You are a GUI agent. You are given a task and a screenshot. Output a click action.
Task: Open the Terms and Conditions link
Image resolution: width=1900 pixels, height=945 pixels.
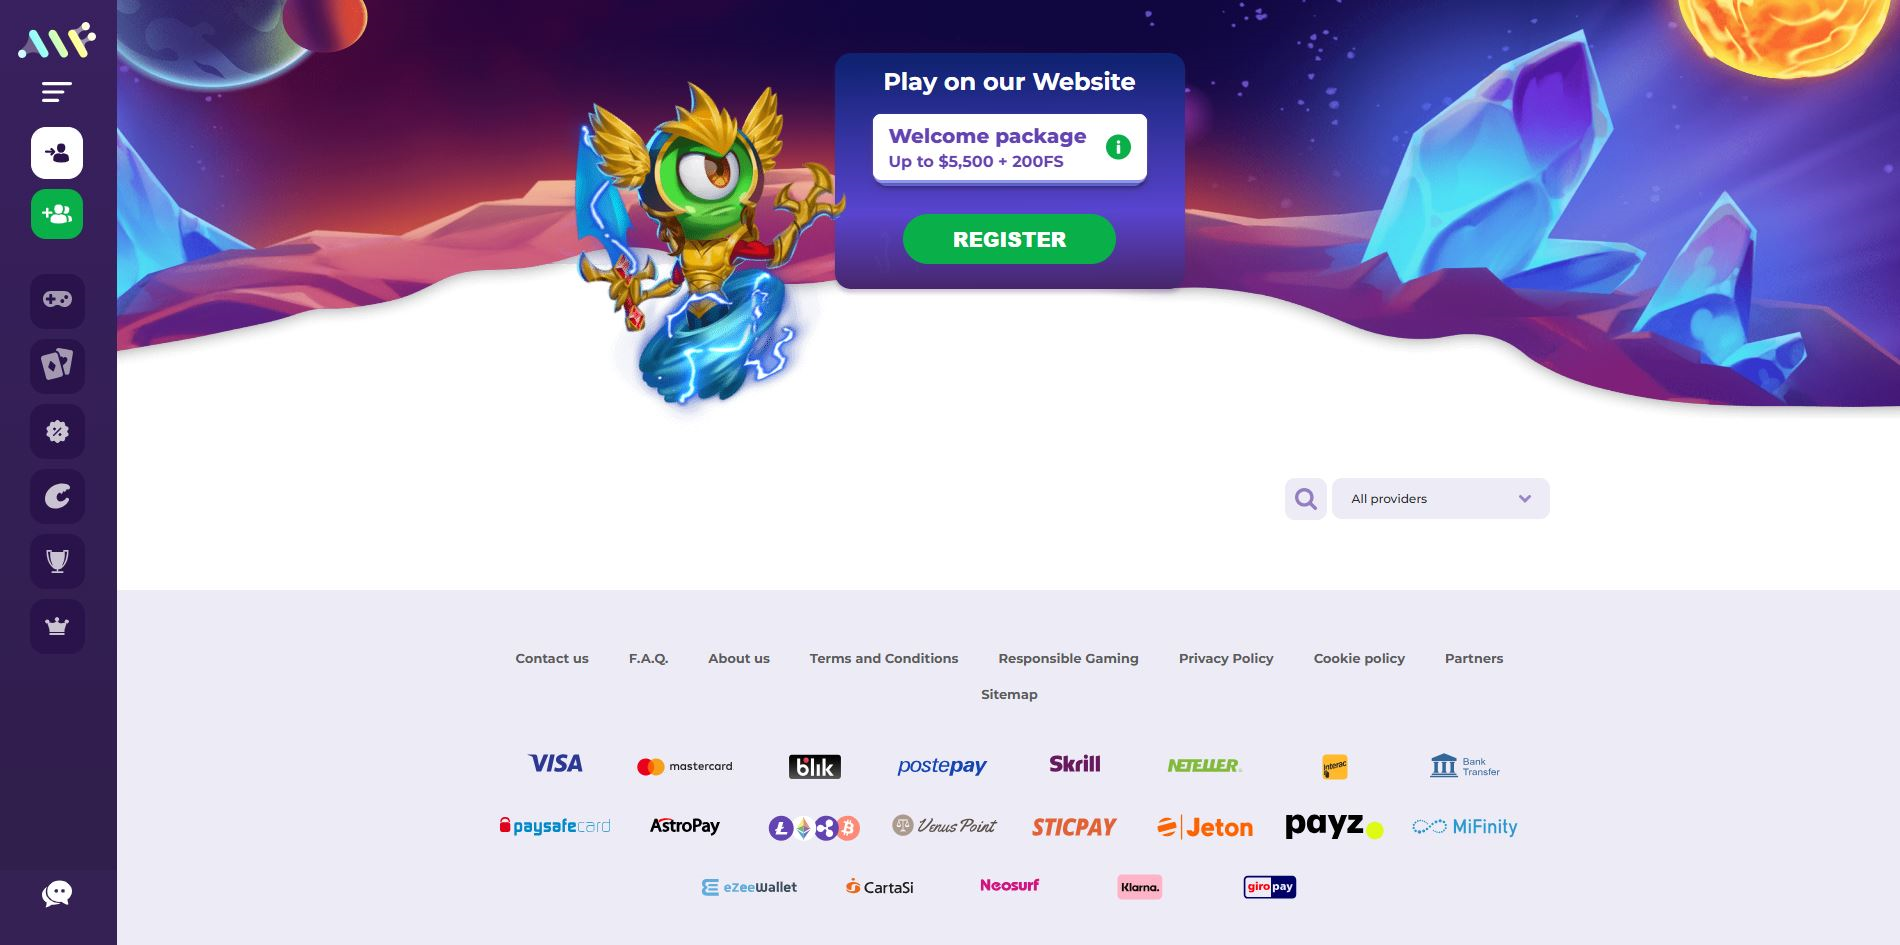tap(884, 658)
